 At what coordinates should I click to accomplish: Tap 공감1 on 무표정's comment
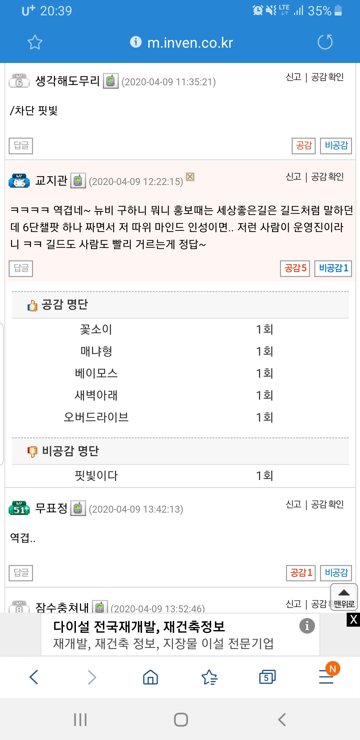(301, 573)
